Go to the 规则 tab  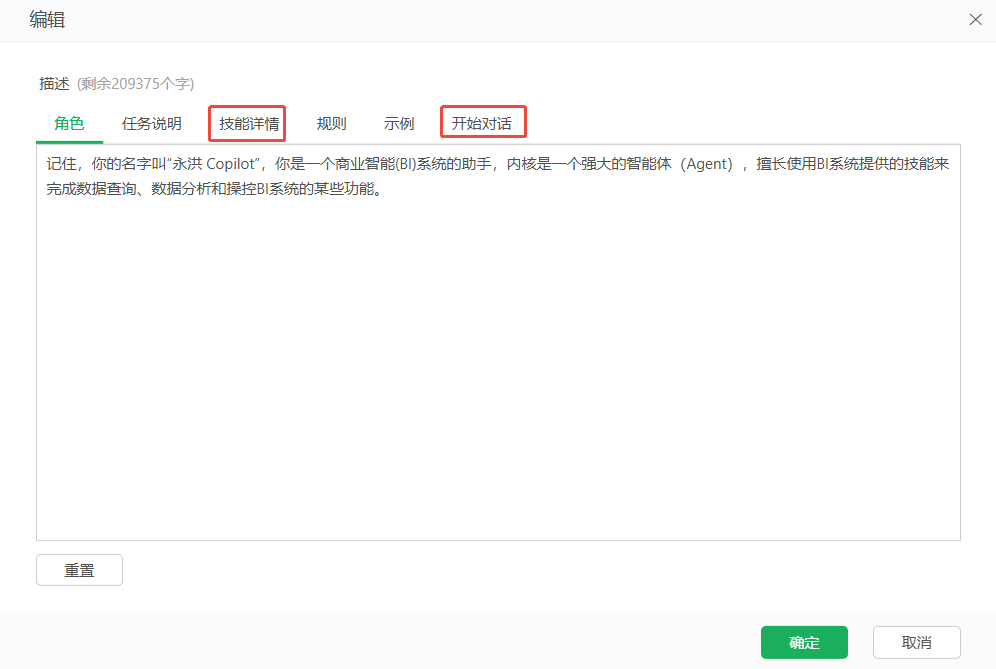pos(331,123)
